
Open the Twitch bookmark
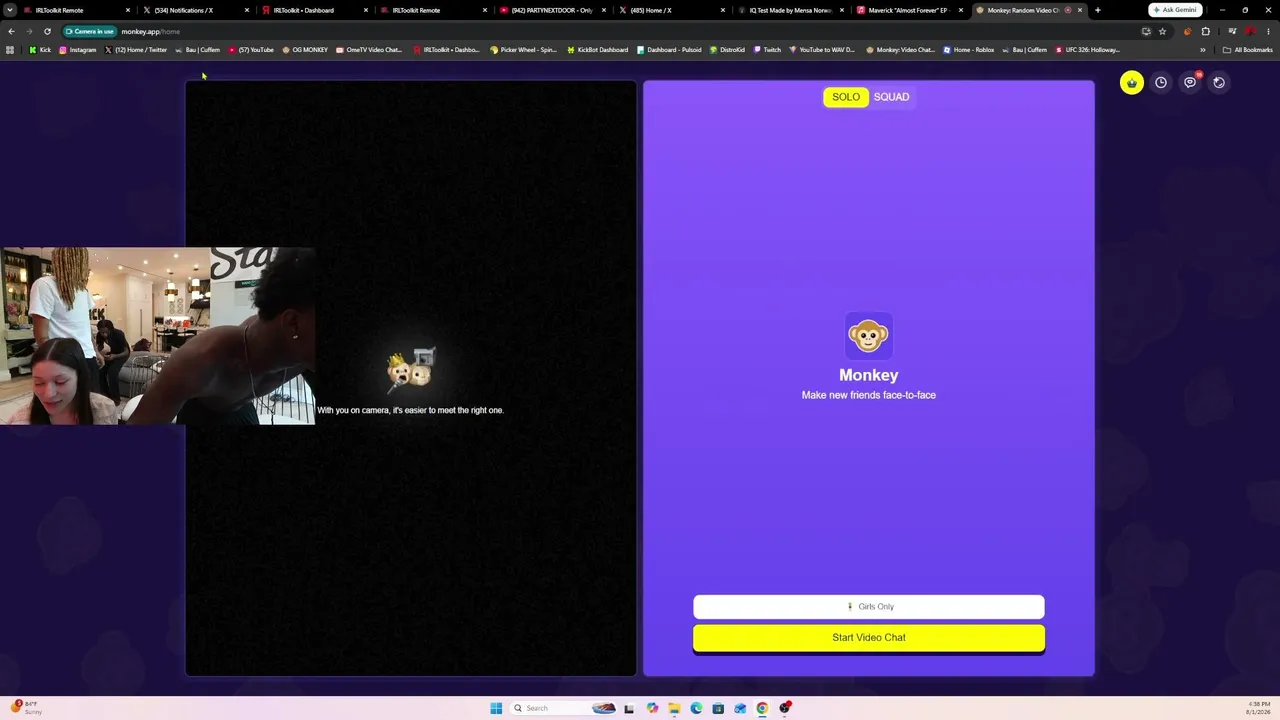click(767, 50)
